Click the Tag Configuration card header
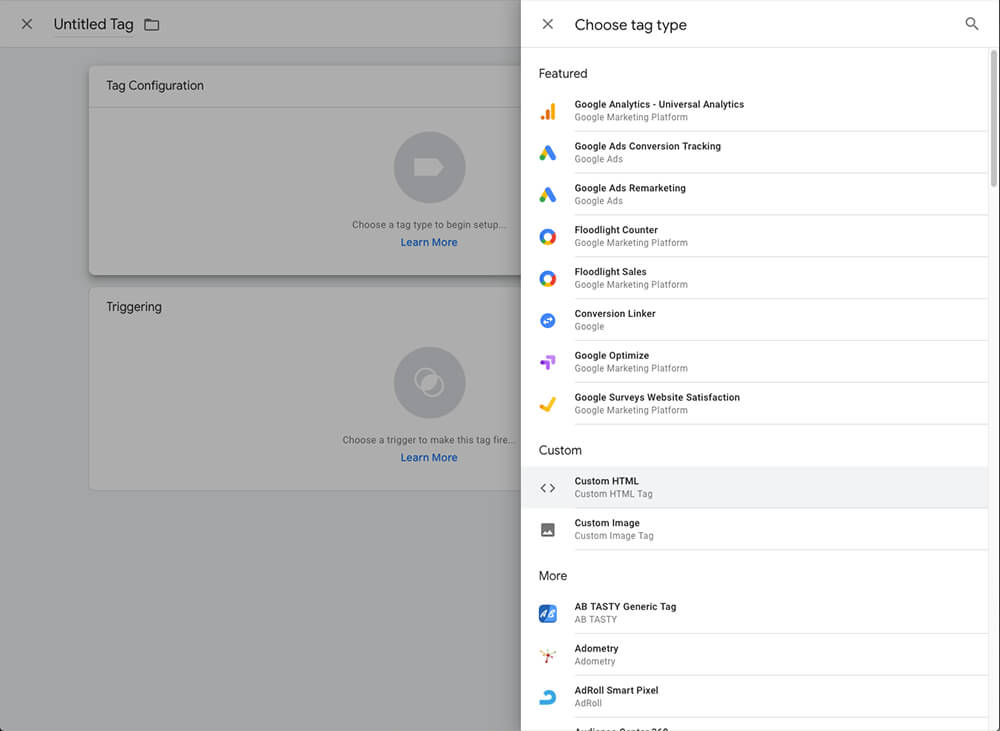 [305, 86]
